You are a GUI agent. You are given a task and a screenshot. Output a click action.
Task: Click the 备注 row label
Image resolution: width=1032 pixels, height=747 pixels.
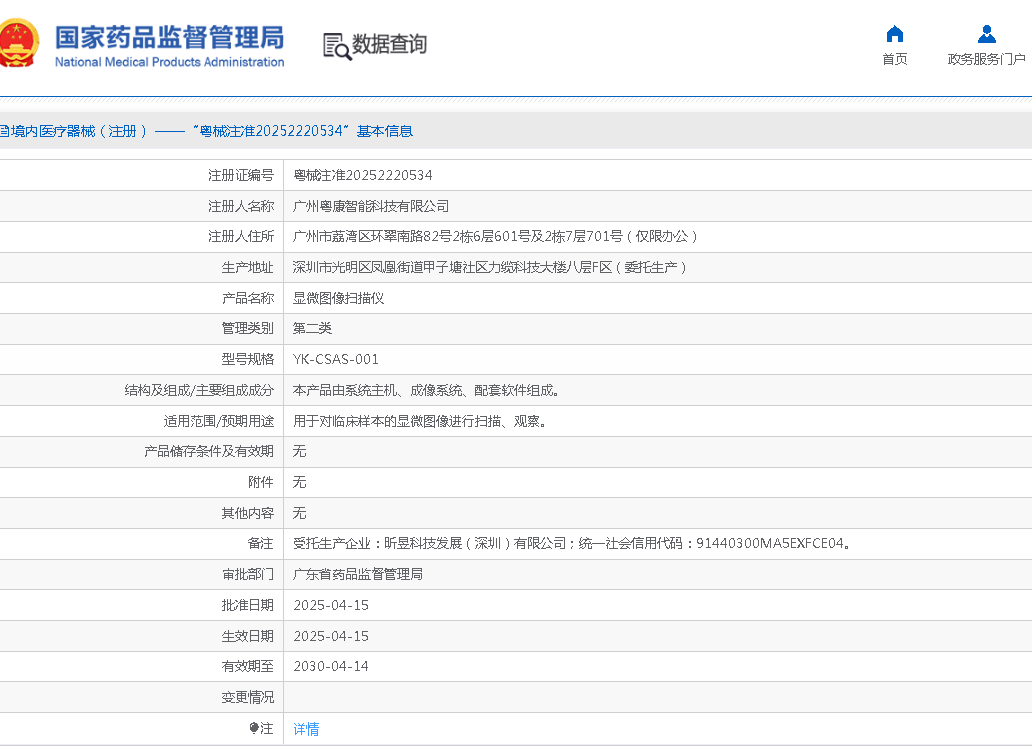point(261,544)
